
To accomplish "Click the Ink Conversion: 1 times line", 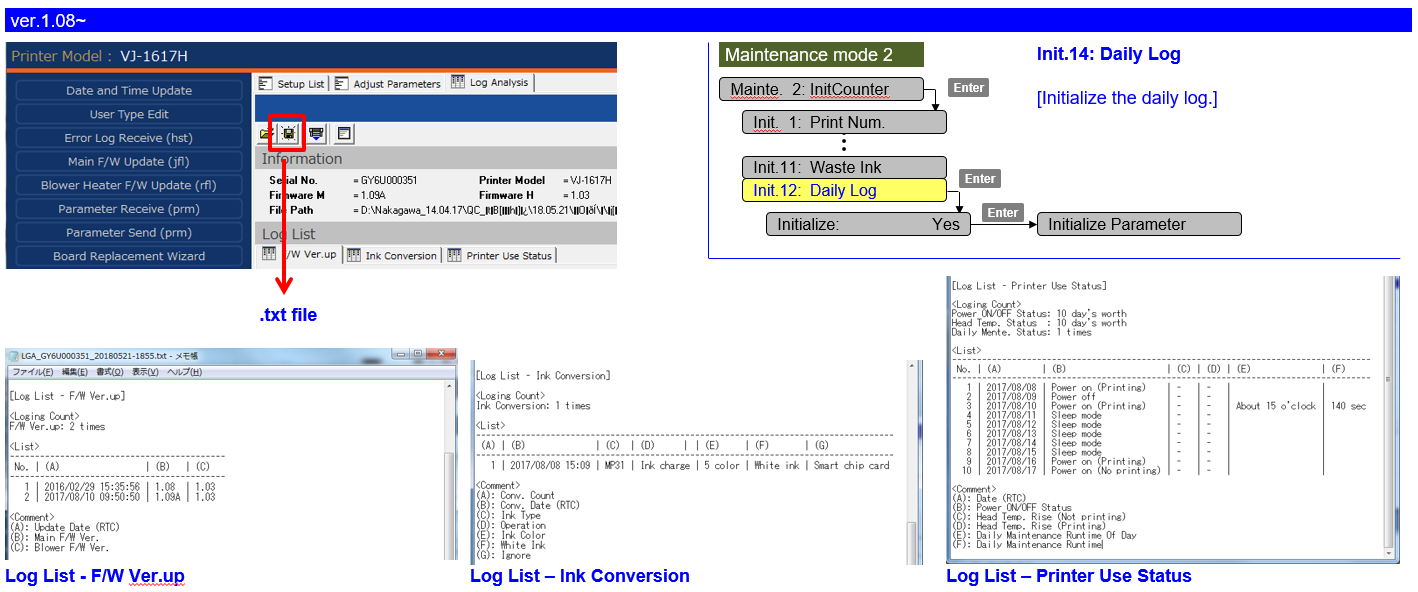I will click(x=533, y=406).
